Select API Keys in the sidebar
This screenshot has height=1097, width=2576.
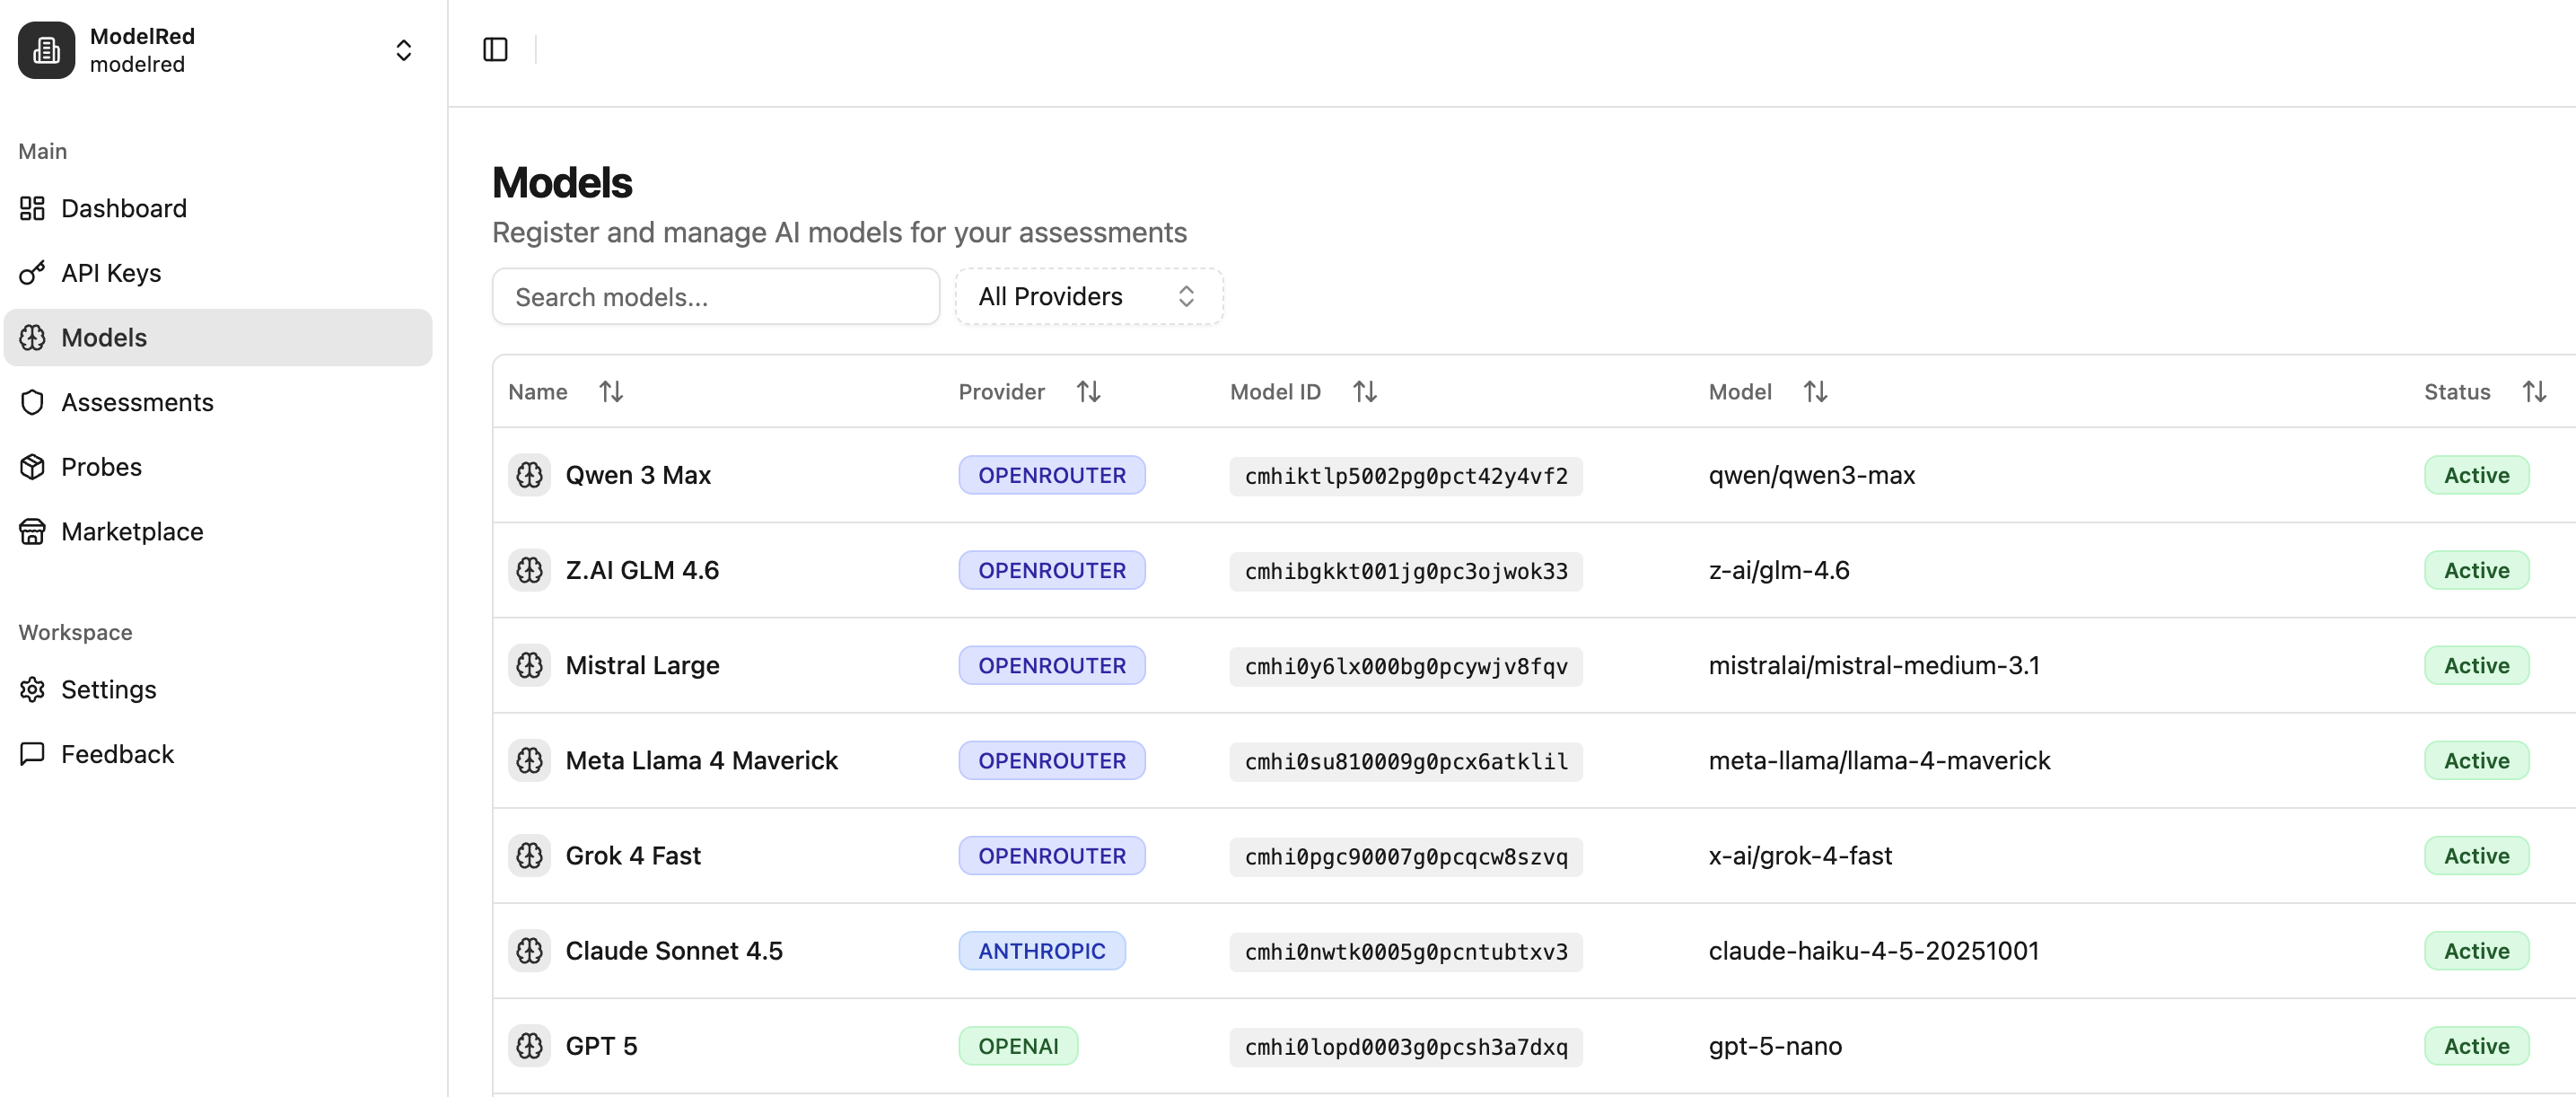click(x=110, y=272)
